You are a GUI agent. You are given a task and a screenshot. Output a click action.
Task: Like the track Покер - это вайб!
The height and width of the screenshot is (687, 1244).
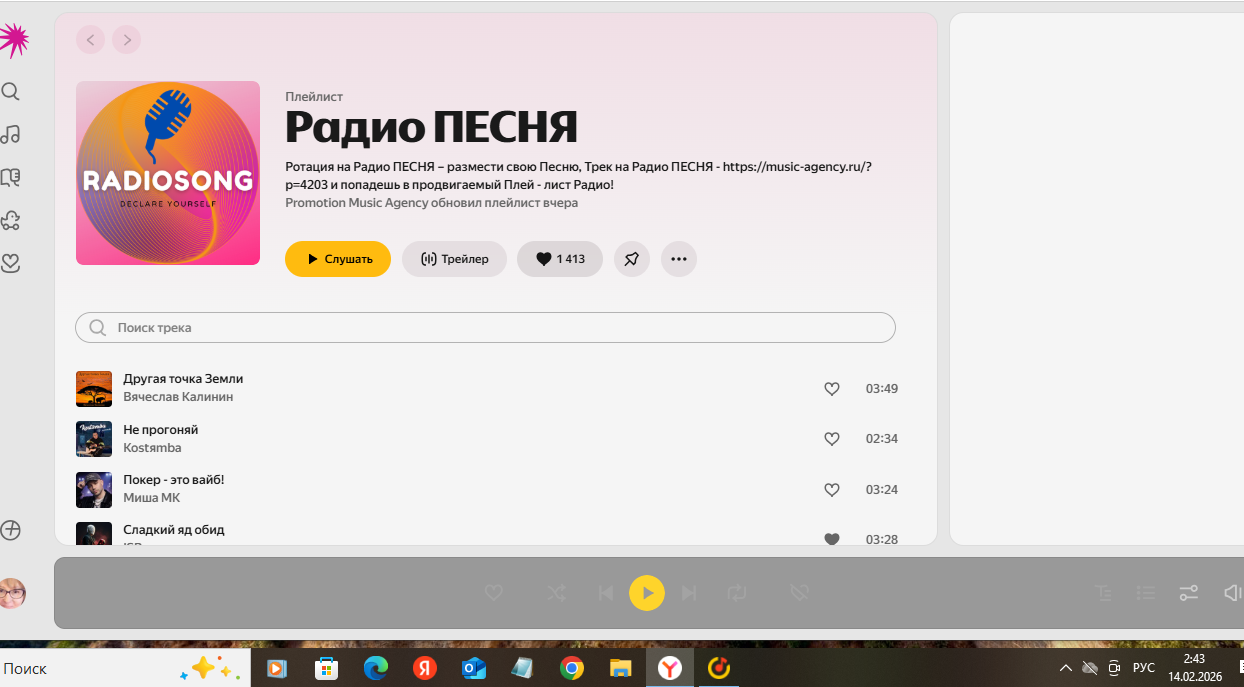(831, 490)
